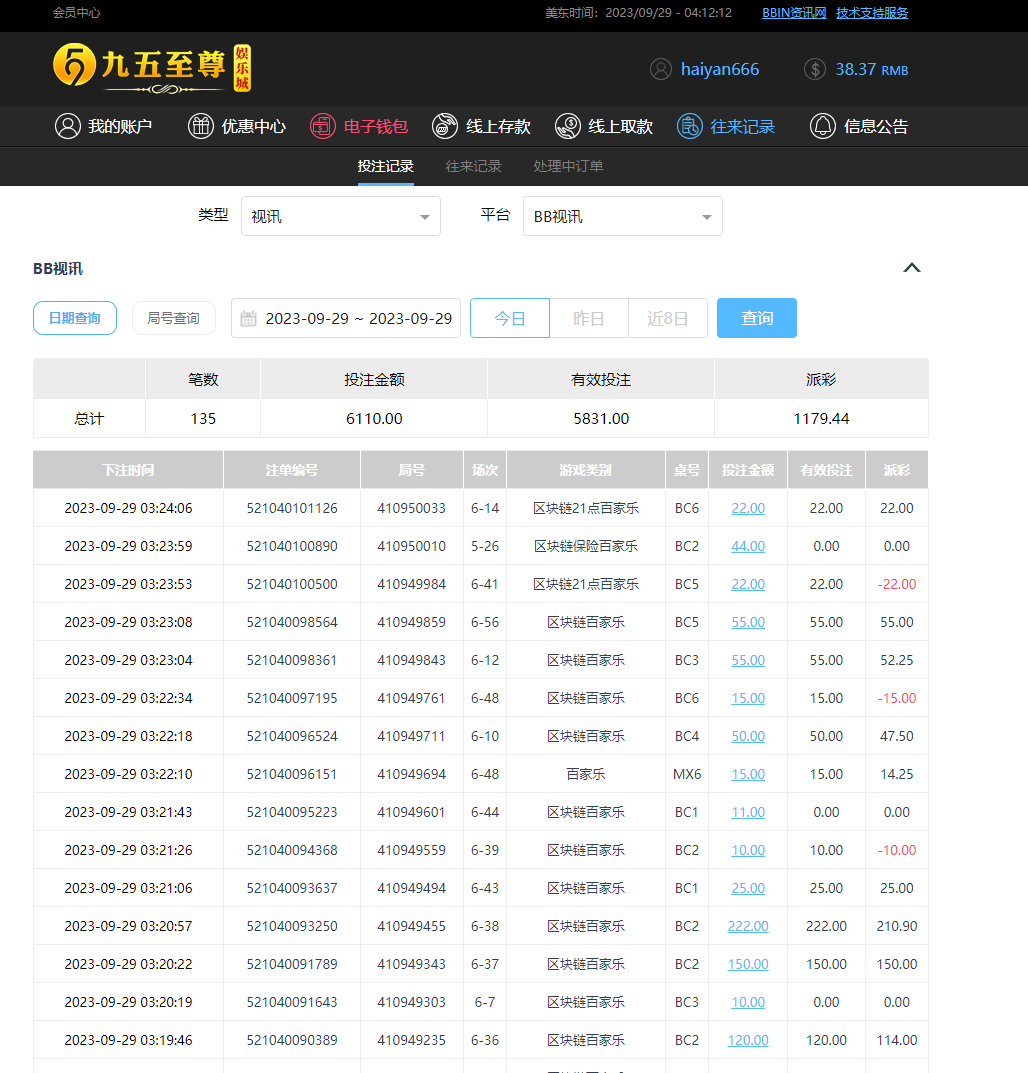1028x1073 pixels.
Task: Click the My Account person icon
Action: [68, 126]
